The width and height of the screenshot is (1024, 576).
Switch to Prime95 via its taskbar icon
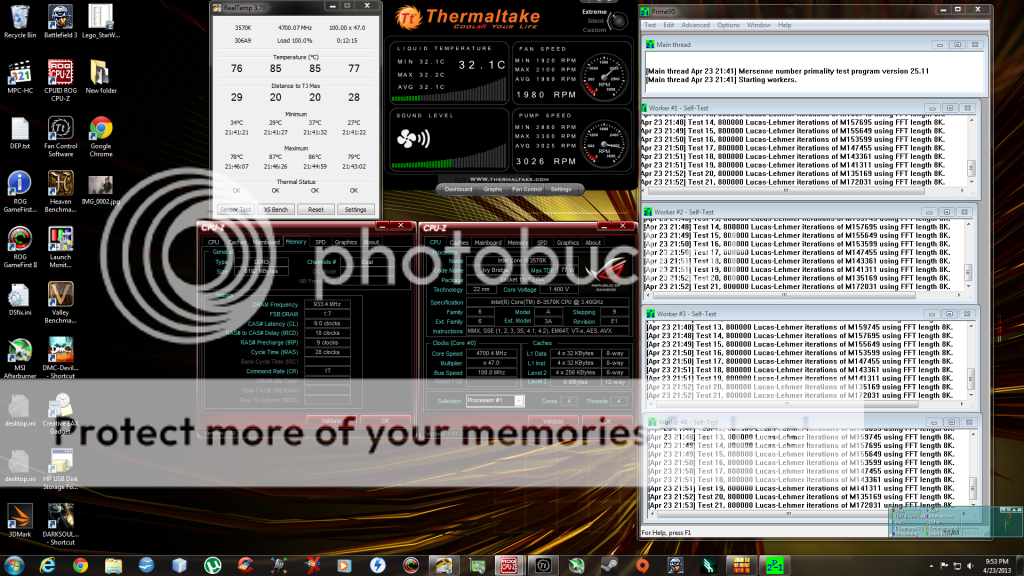pyautogui.click(x=775, y=565)
